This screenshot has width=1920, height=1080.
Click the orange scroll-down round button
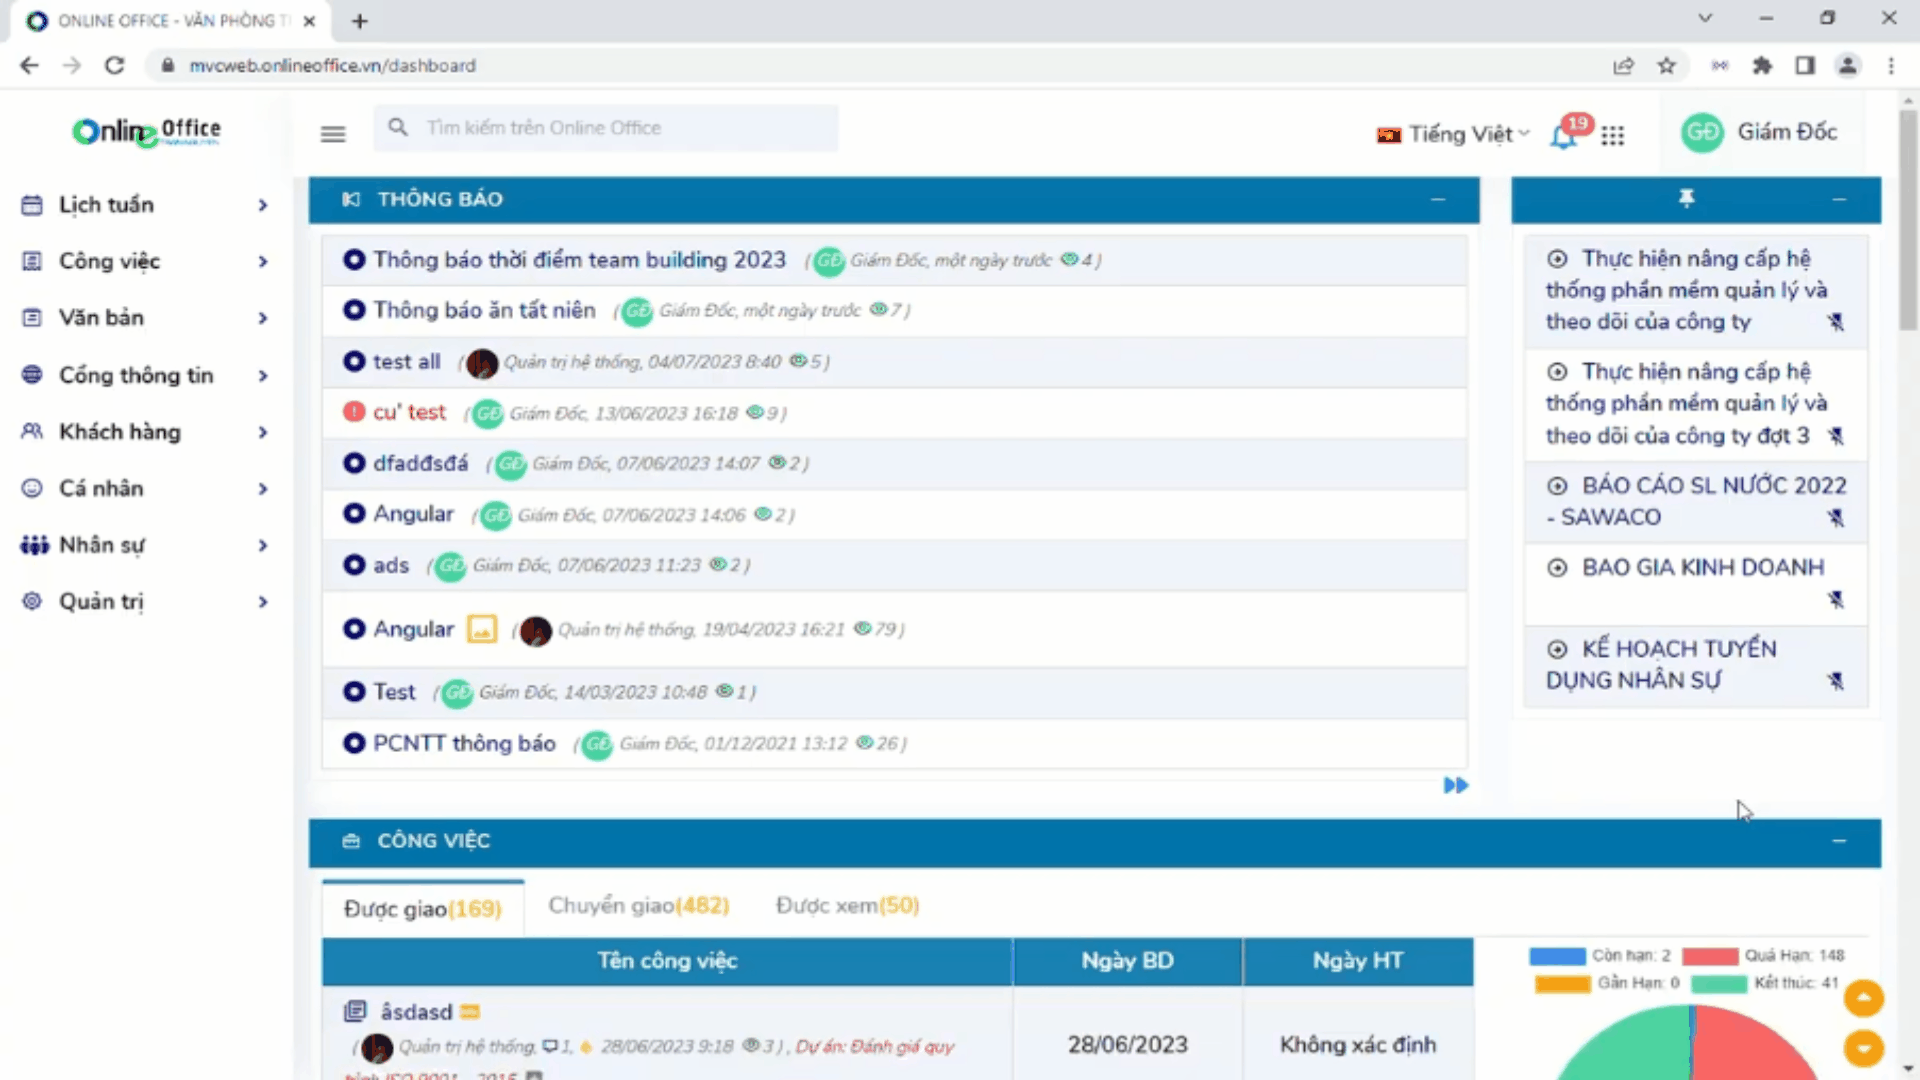coord(1863,1048)
